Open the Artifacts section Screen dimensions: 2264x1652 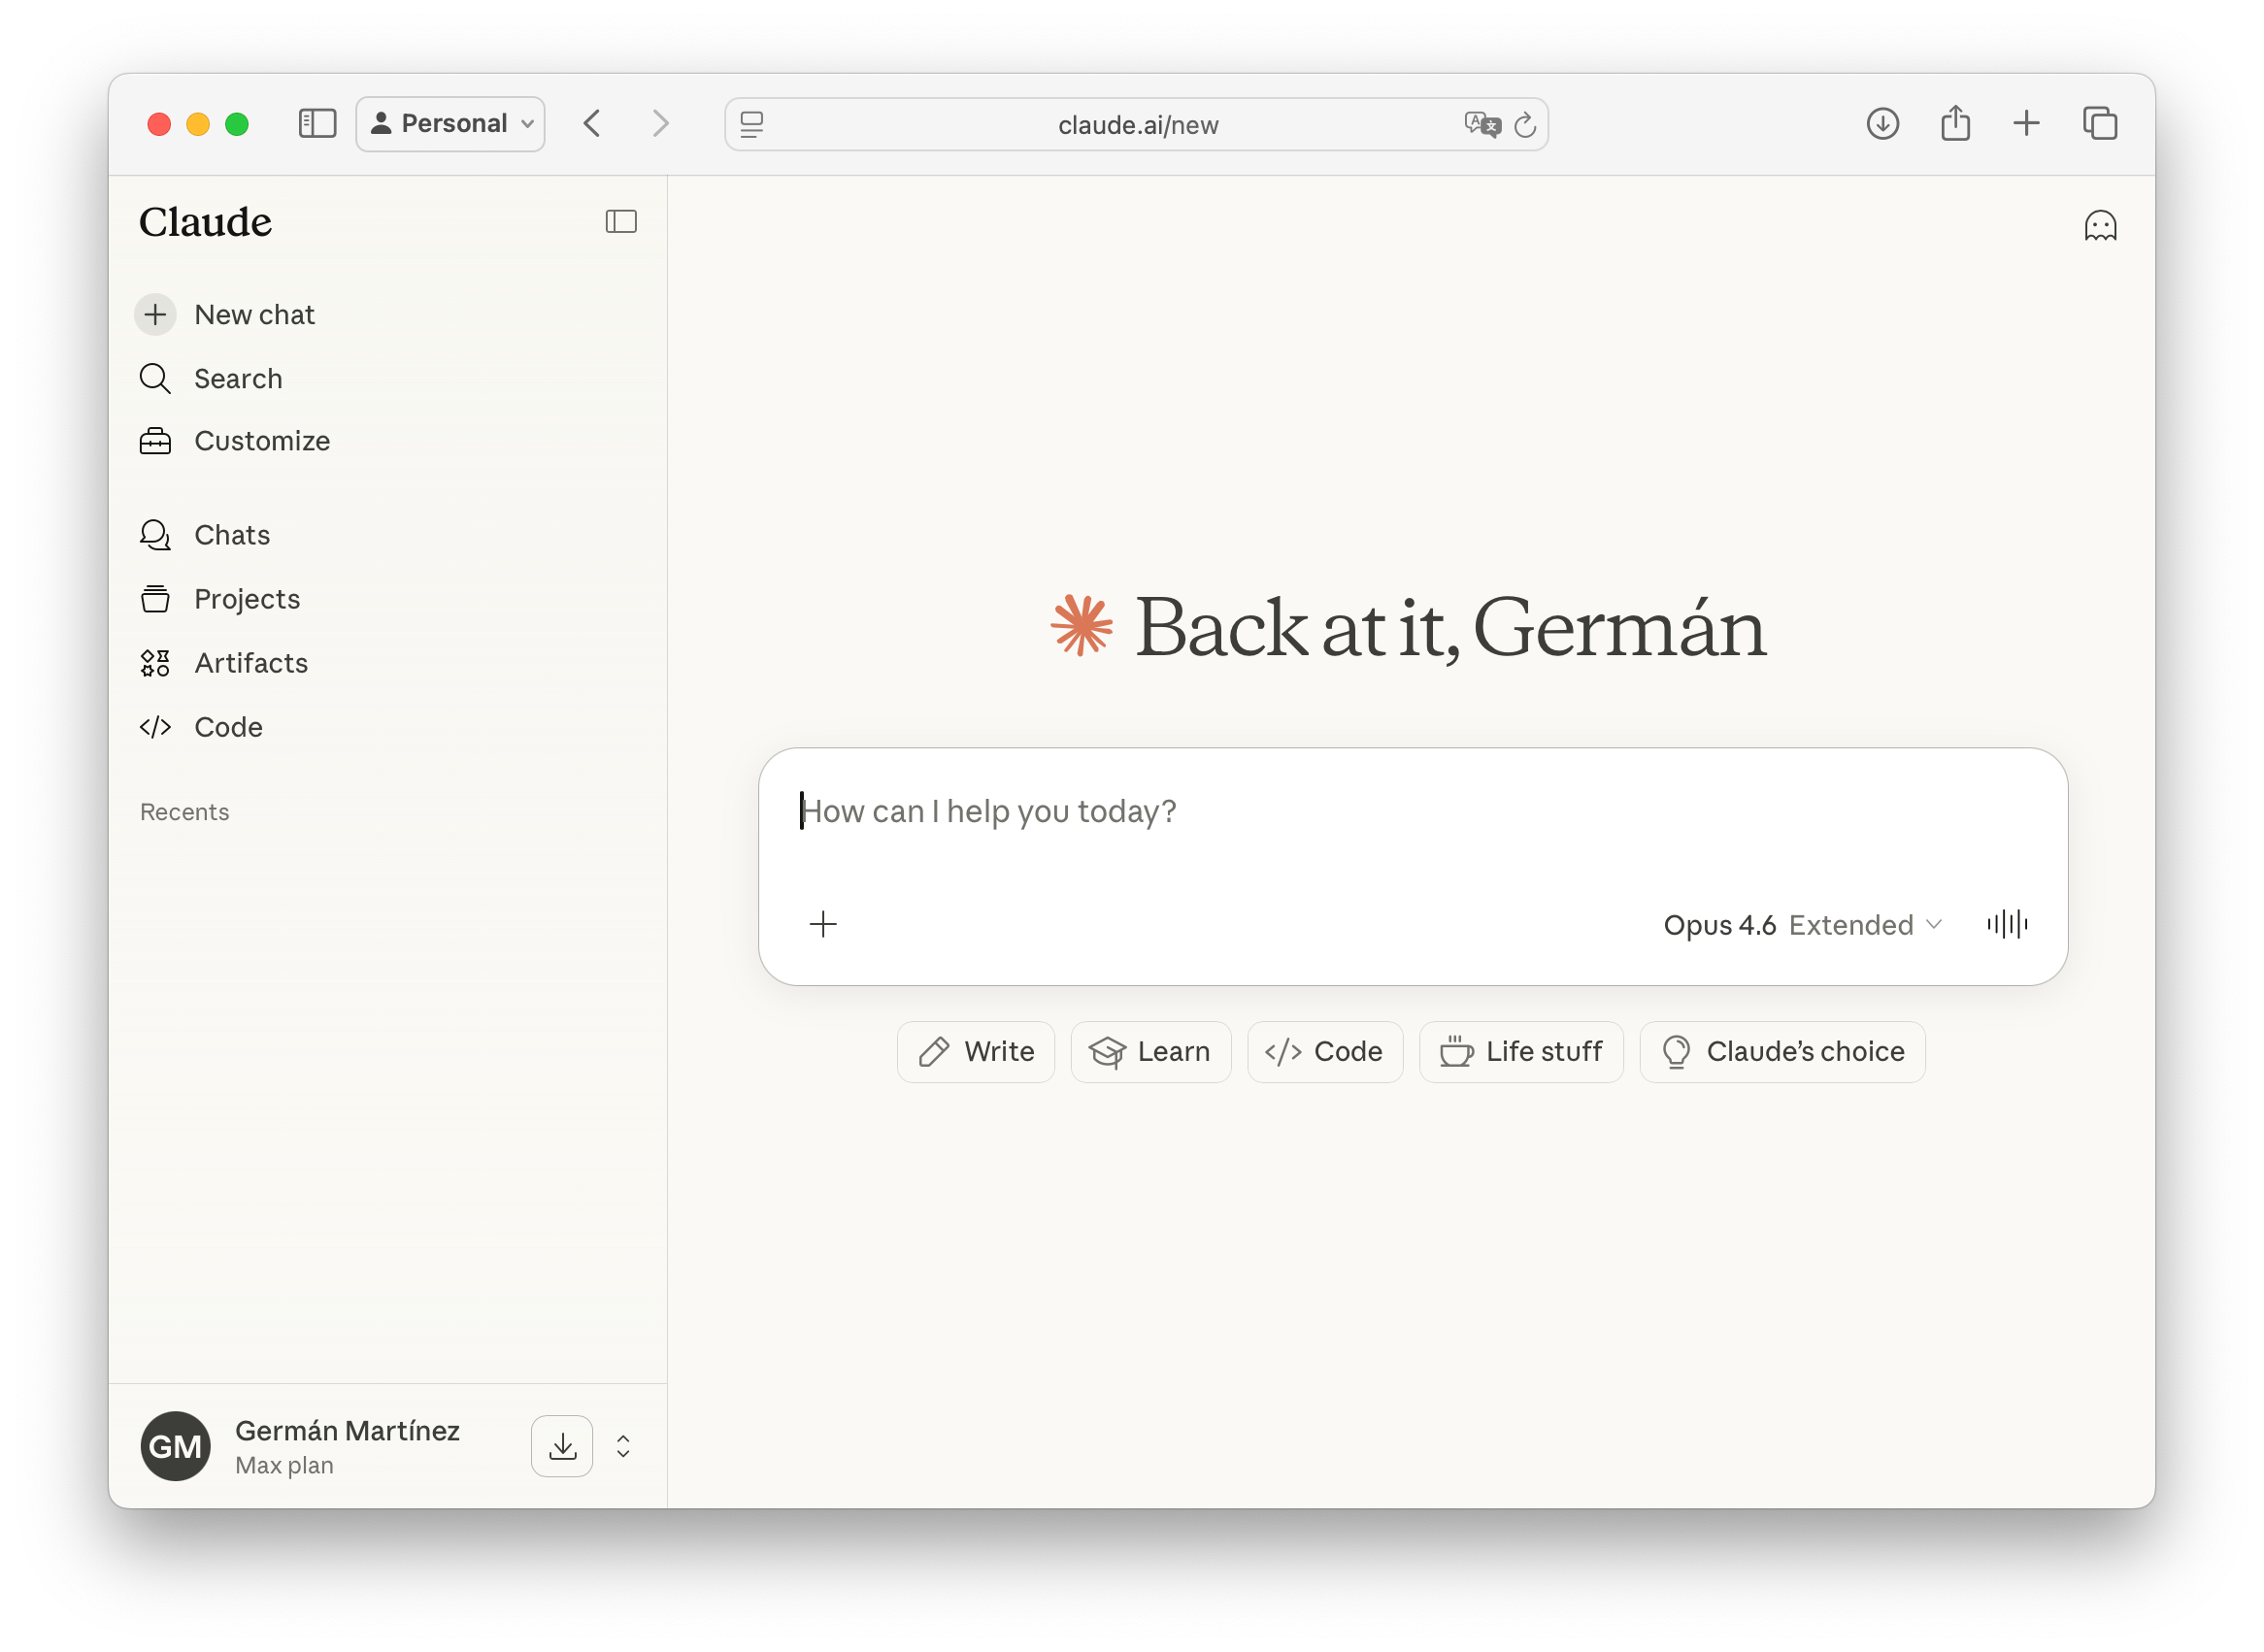tap(250, 663)
